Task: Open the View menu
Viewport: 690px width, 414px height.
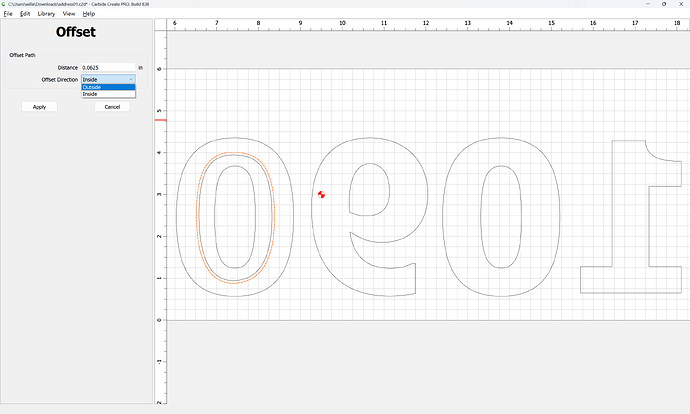Action: pos(69,14)
